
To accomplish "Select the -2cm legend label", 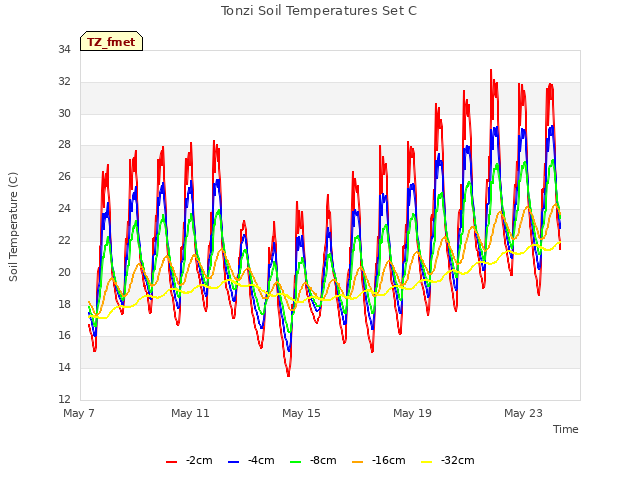I will coord(199,461).
